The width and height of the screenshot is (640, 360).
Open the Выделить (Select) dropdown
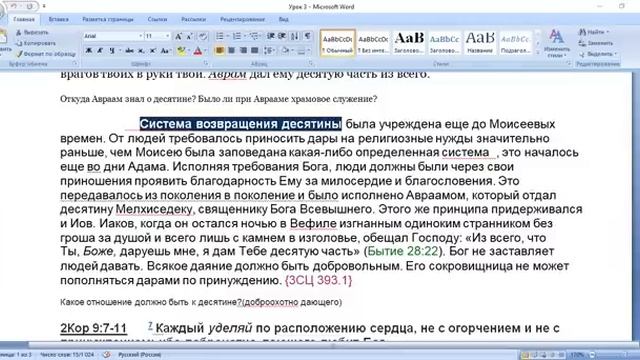(x=598, y=54)
